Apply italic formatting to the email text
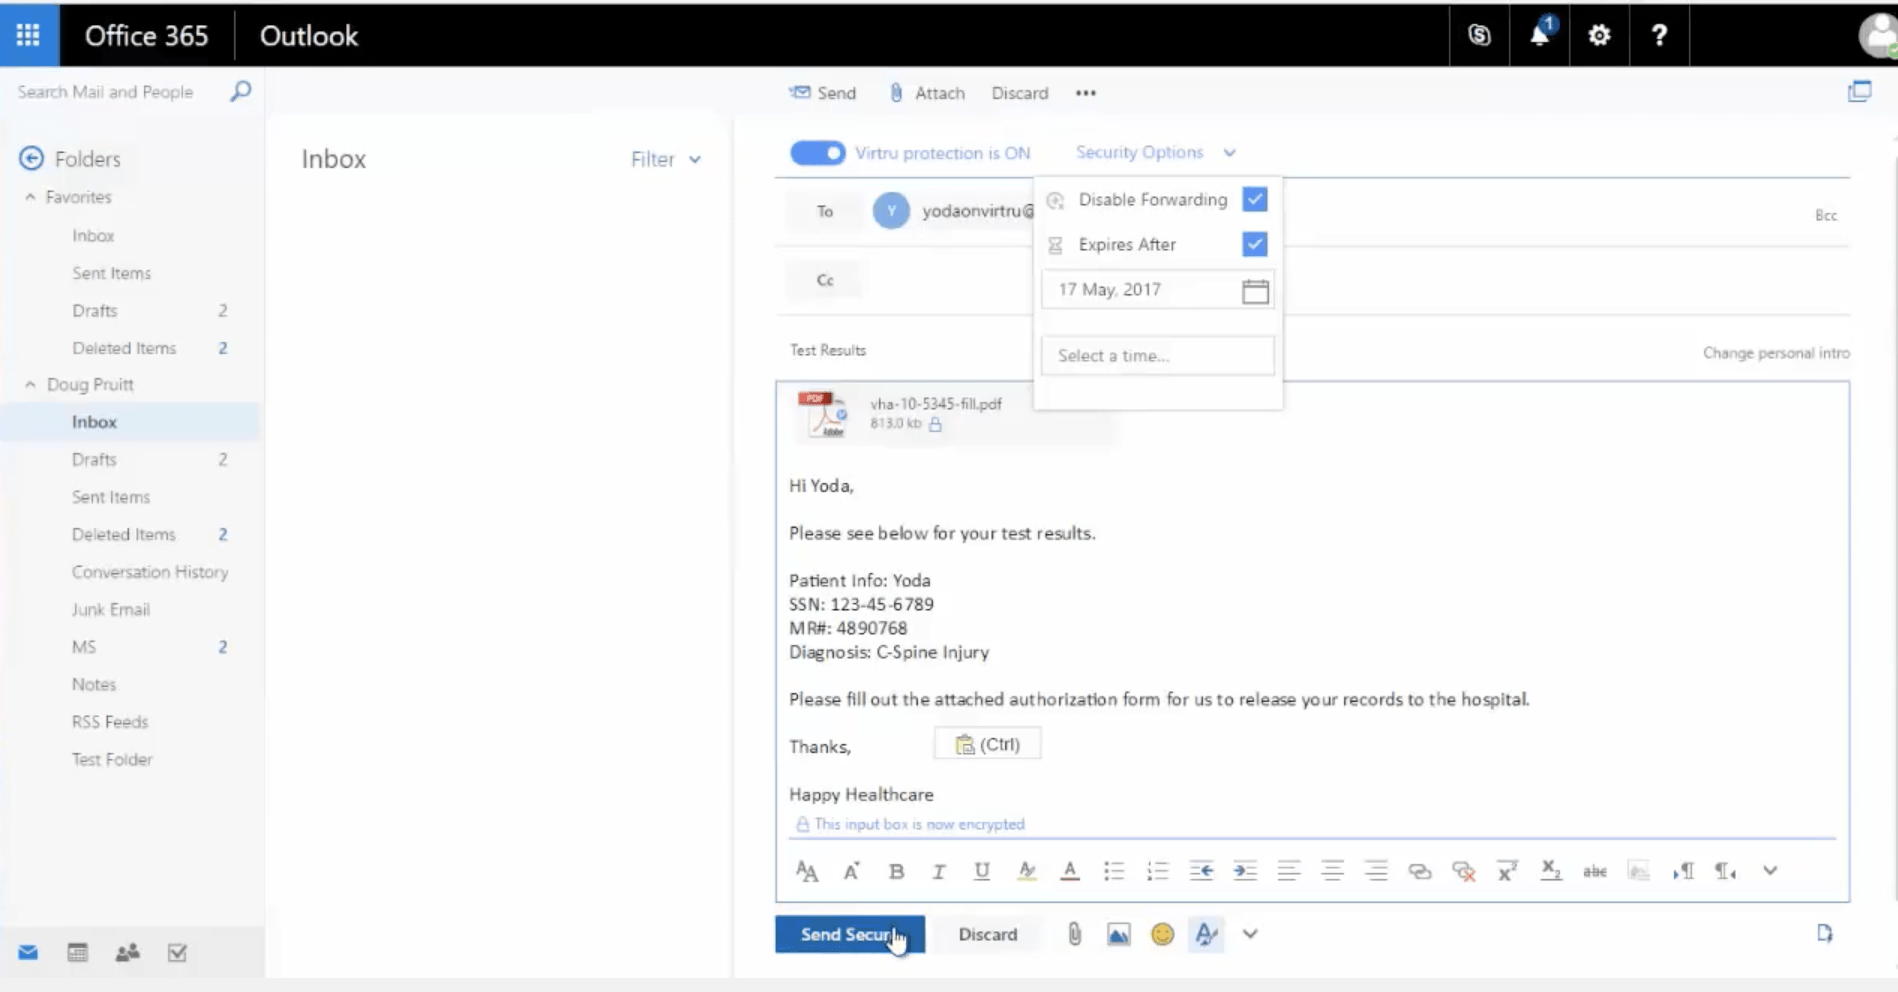 click(939, 871)
